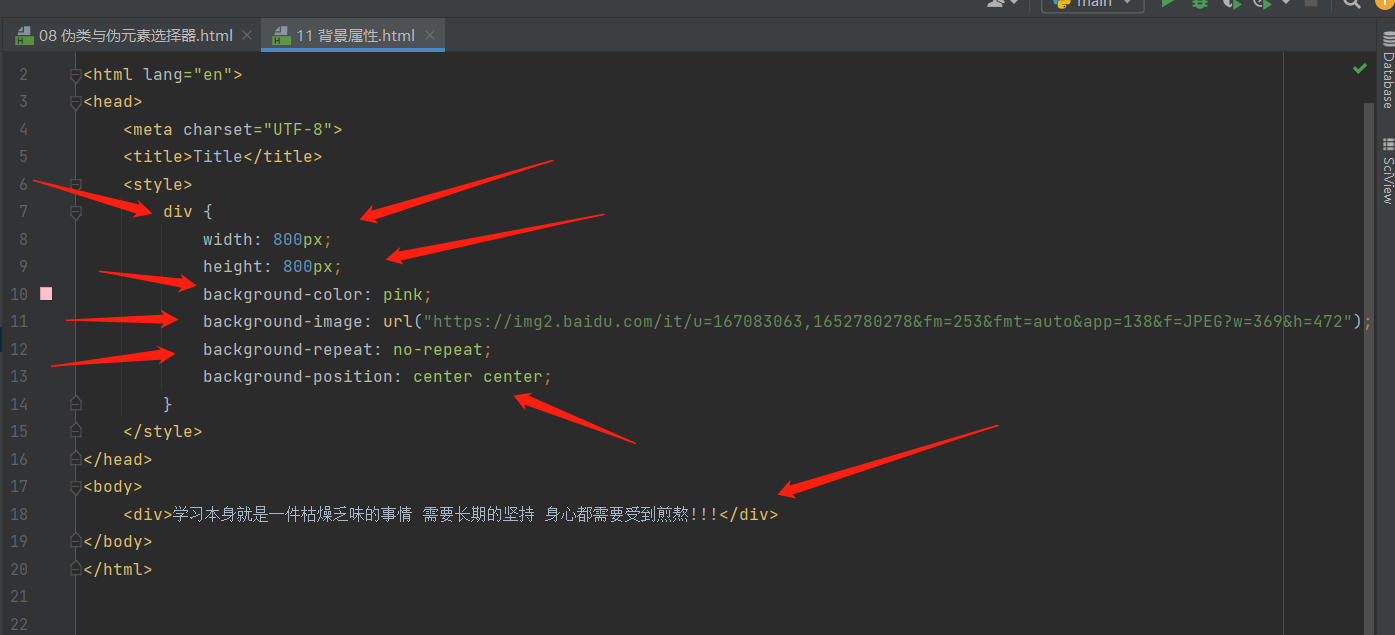Image resolution: width=1395 pixels, height=635 pixels.
Task: Click the background-image URL string
Action: tap(888, 322)
